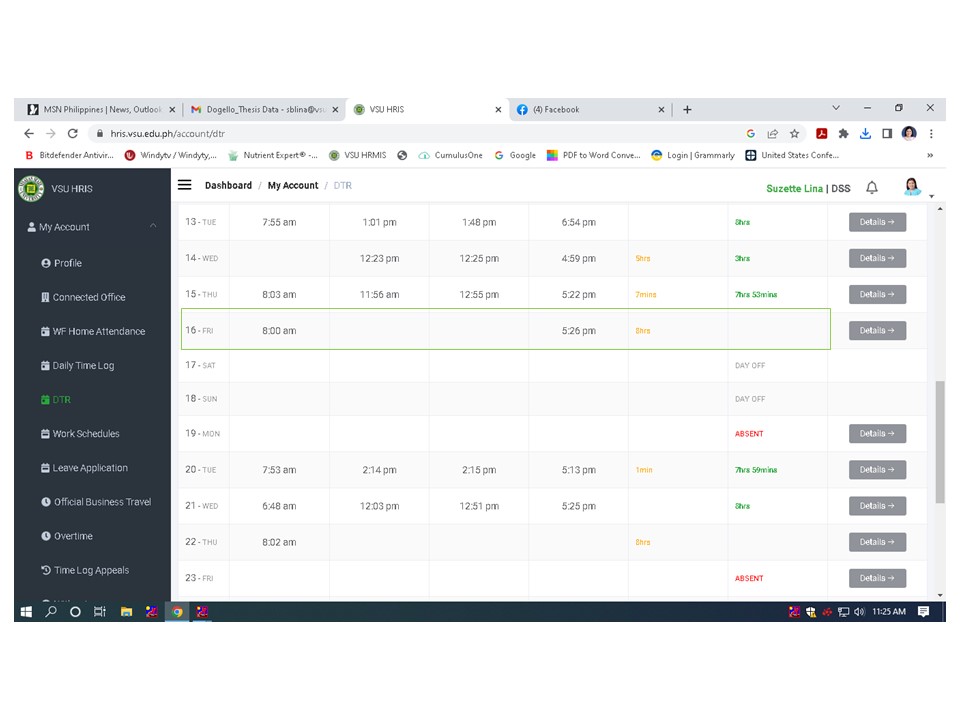This screenshot has width=960, height=720.
Task: Click Details button for 19 - MON absent row
Action: coord(877,434)
